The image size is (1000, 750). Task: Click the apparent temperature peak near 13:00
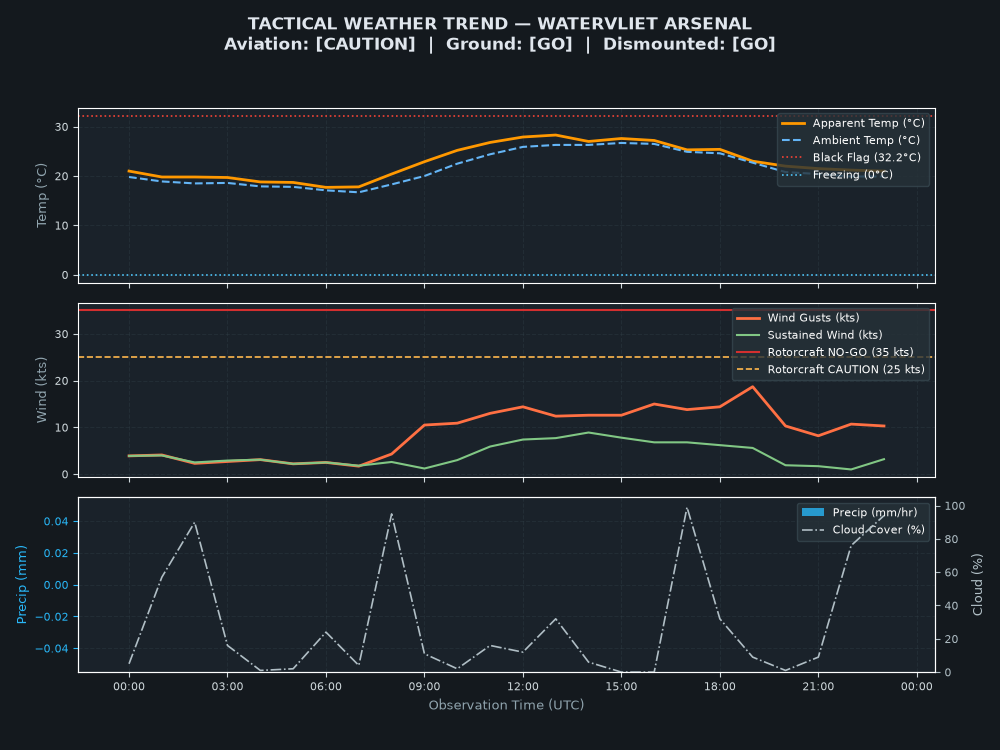point(555,135)
